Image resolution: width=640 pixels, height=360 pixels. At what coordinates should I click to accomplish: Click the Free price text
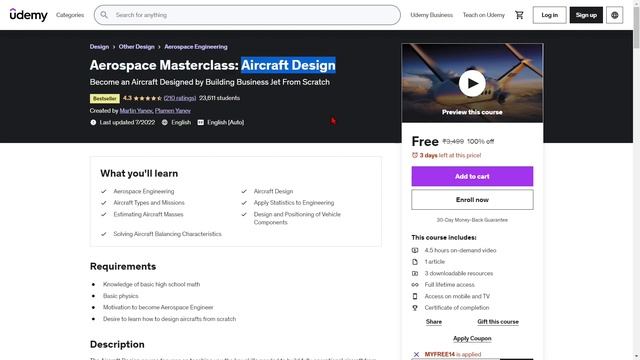coord(425,141)
